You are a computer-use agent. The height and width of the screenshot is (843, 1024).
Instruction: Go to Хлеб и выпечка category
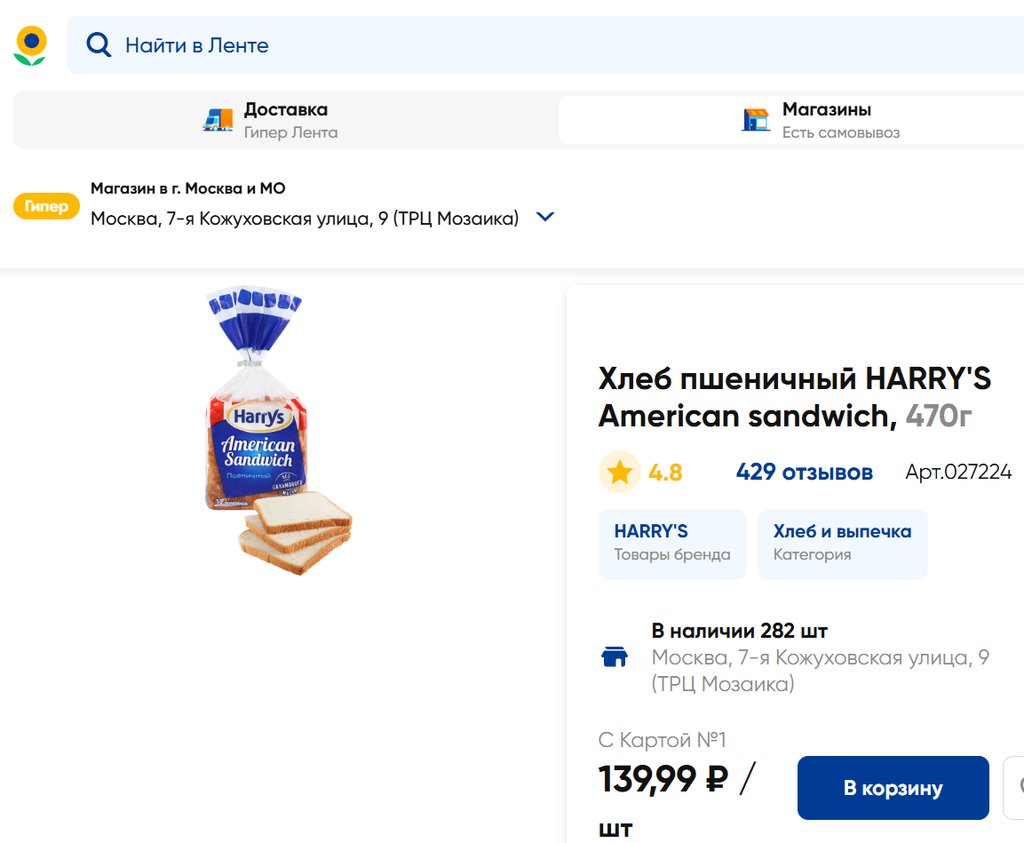point(842,543)
